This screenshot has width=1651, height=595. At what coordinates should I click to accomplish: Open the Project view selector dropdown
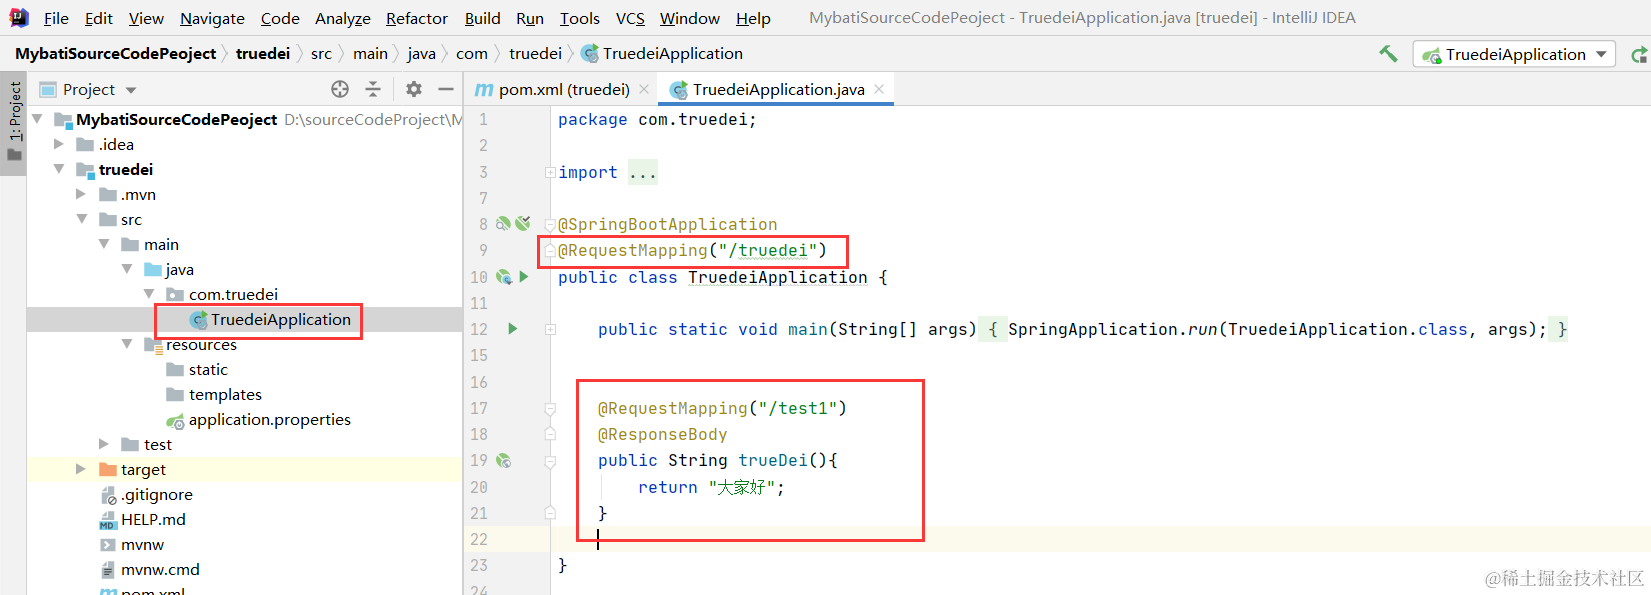[x=88, y=89]
